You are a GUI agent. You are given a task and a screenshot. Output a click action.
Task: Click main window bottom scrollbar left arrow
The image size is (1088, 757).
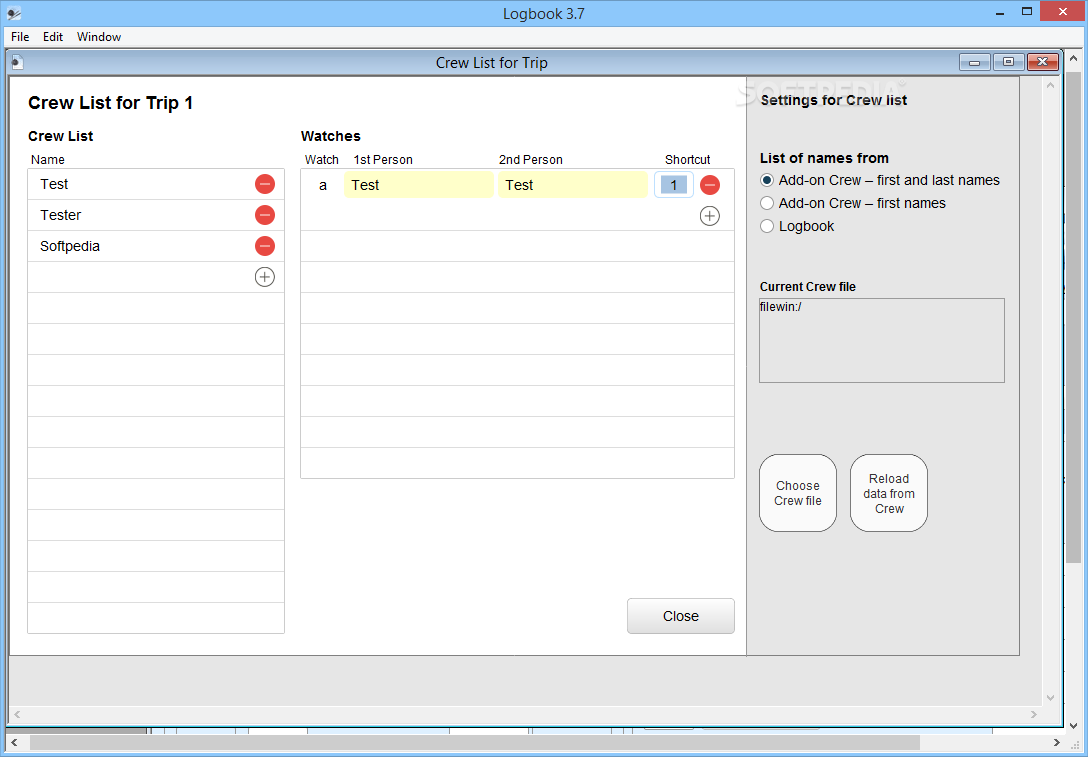tap(15, 743)
